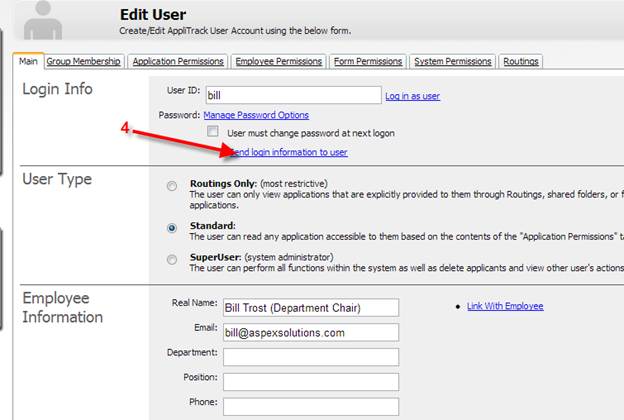Click the Department text field

coord(310,357)
